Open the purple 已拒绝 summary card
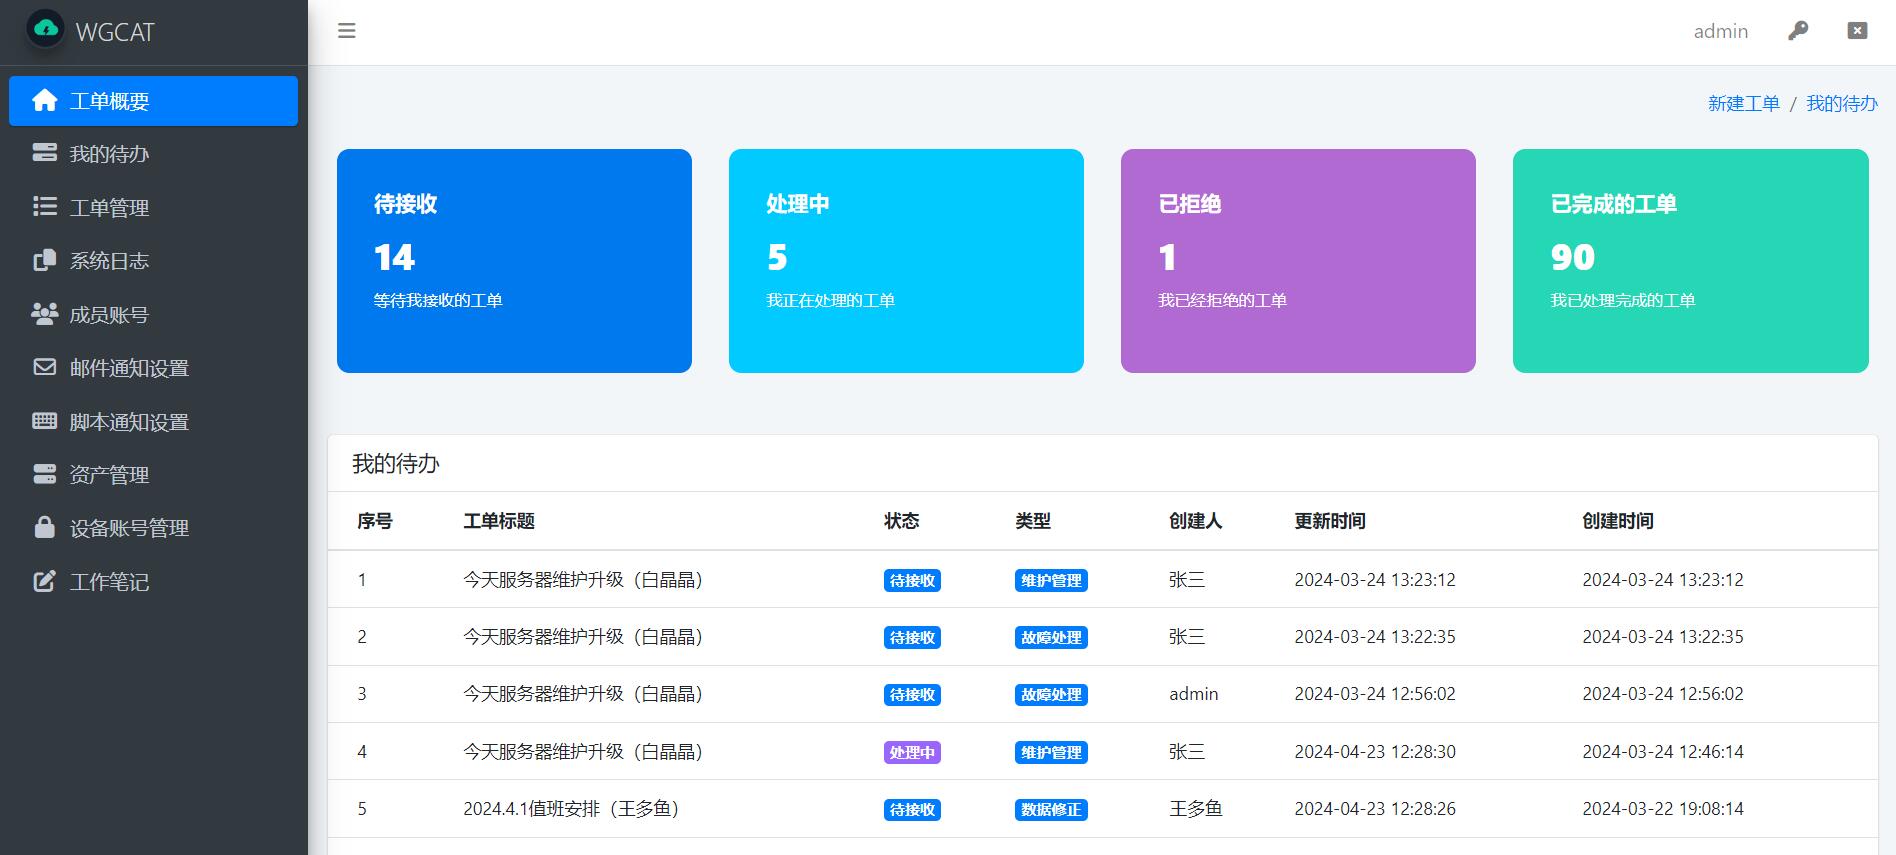The width and height of the screenshot is (1896, 855). (1298, 261)
